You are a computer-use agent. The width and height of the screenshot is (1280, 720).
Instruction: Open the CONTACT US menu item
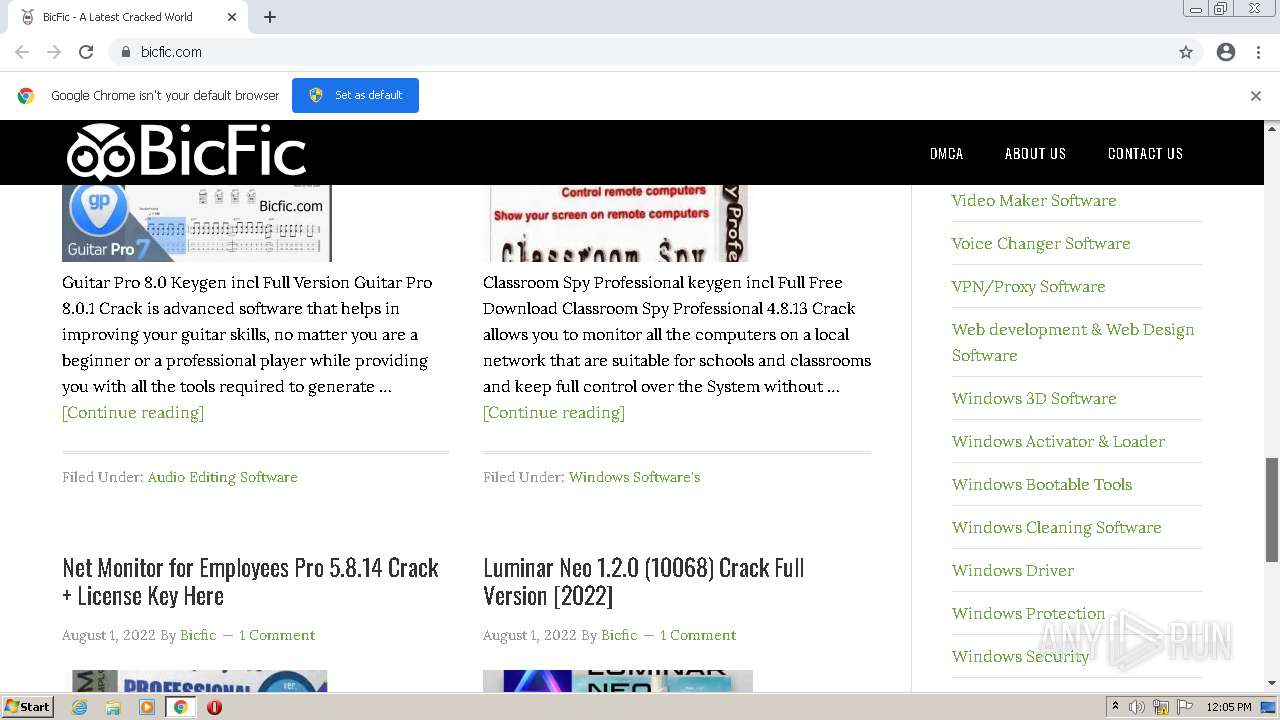1145,153
